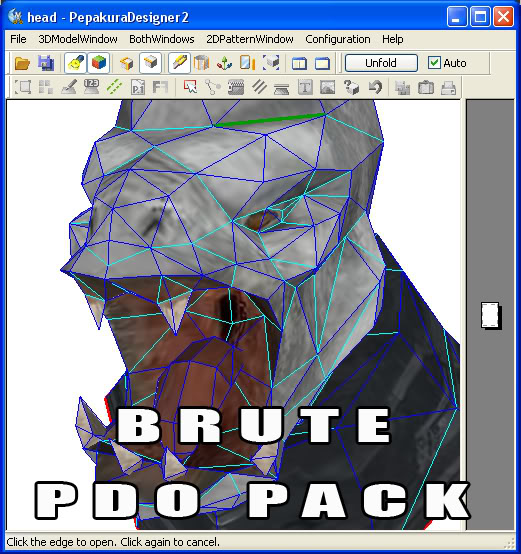Open the 3DModelWindow menu
Screen dimensions: 521x554
(x=78, y=39)
